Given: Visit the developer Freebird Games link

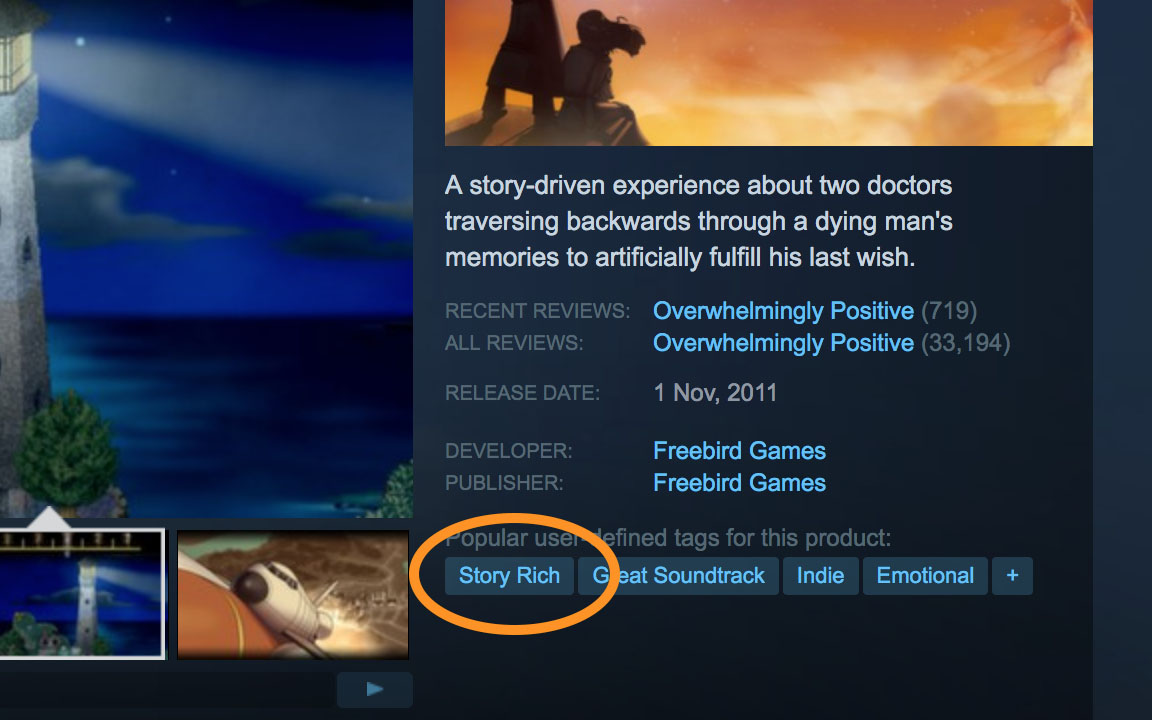Looking at the screenshot, I should [x=739, y=450].
